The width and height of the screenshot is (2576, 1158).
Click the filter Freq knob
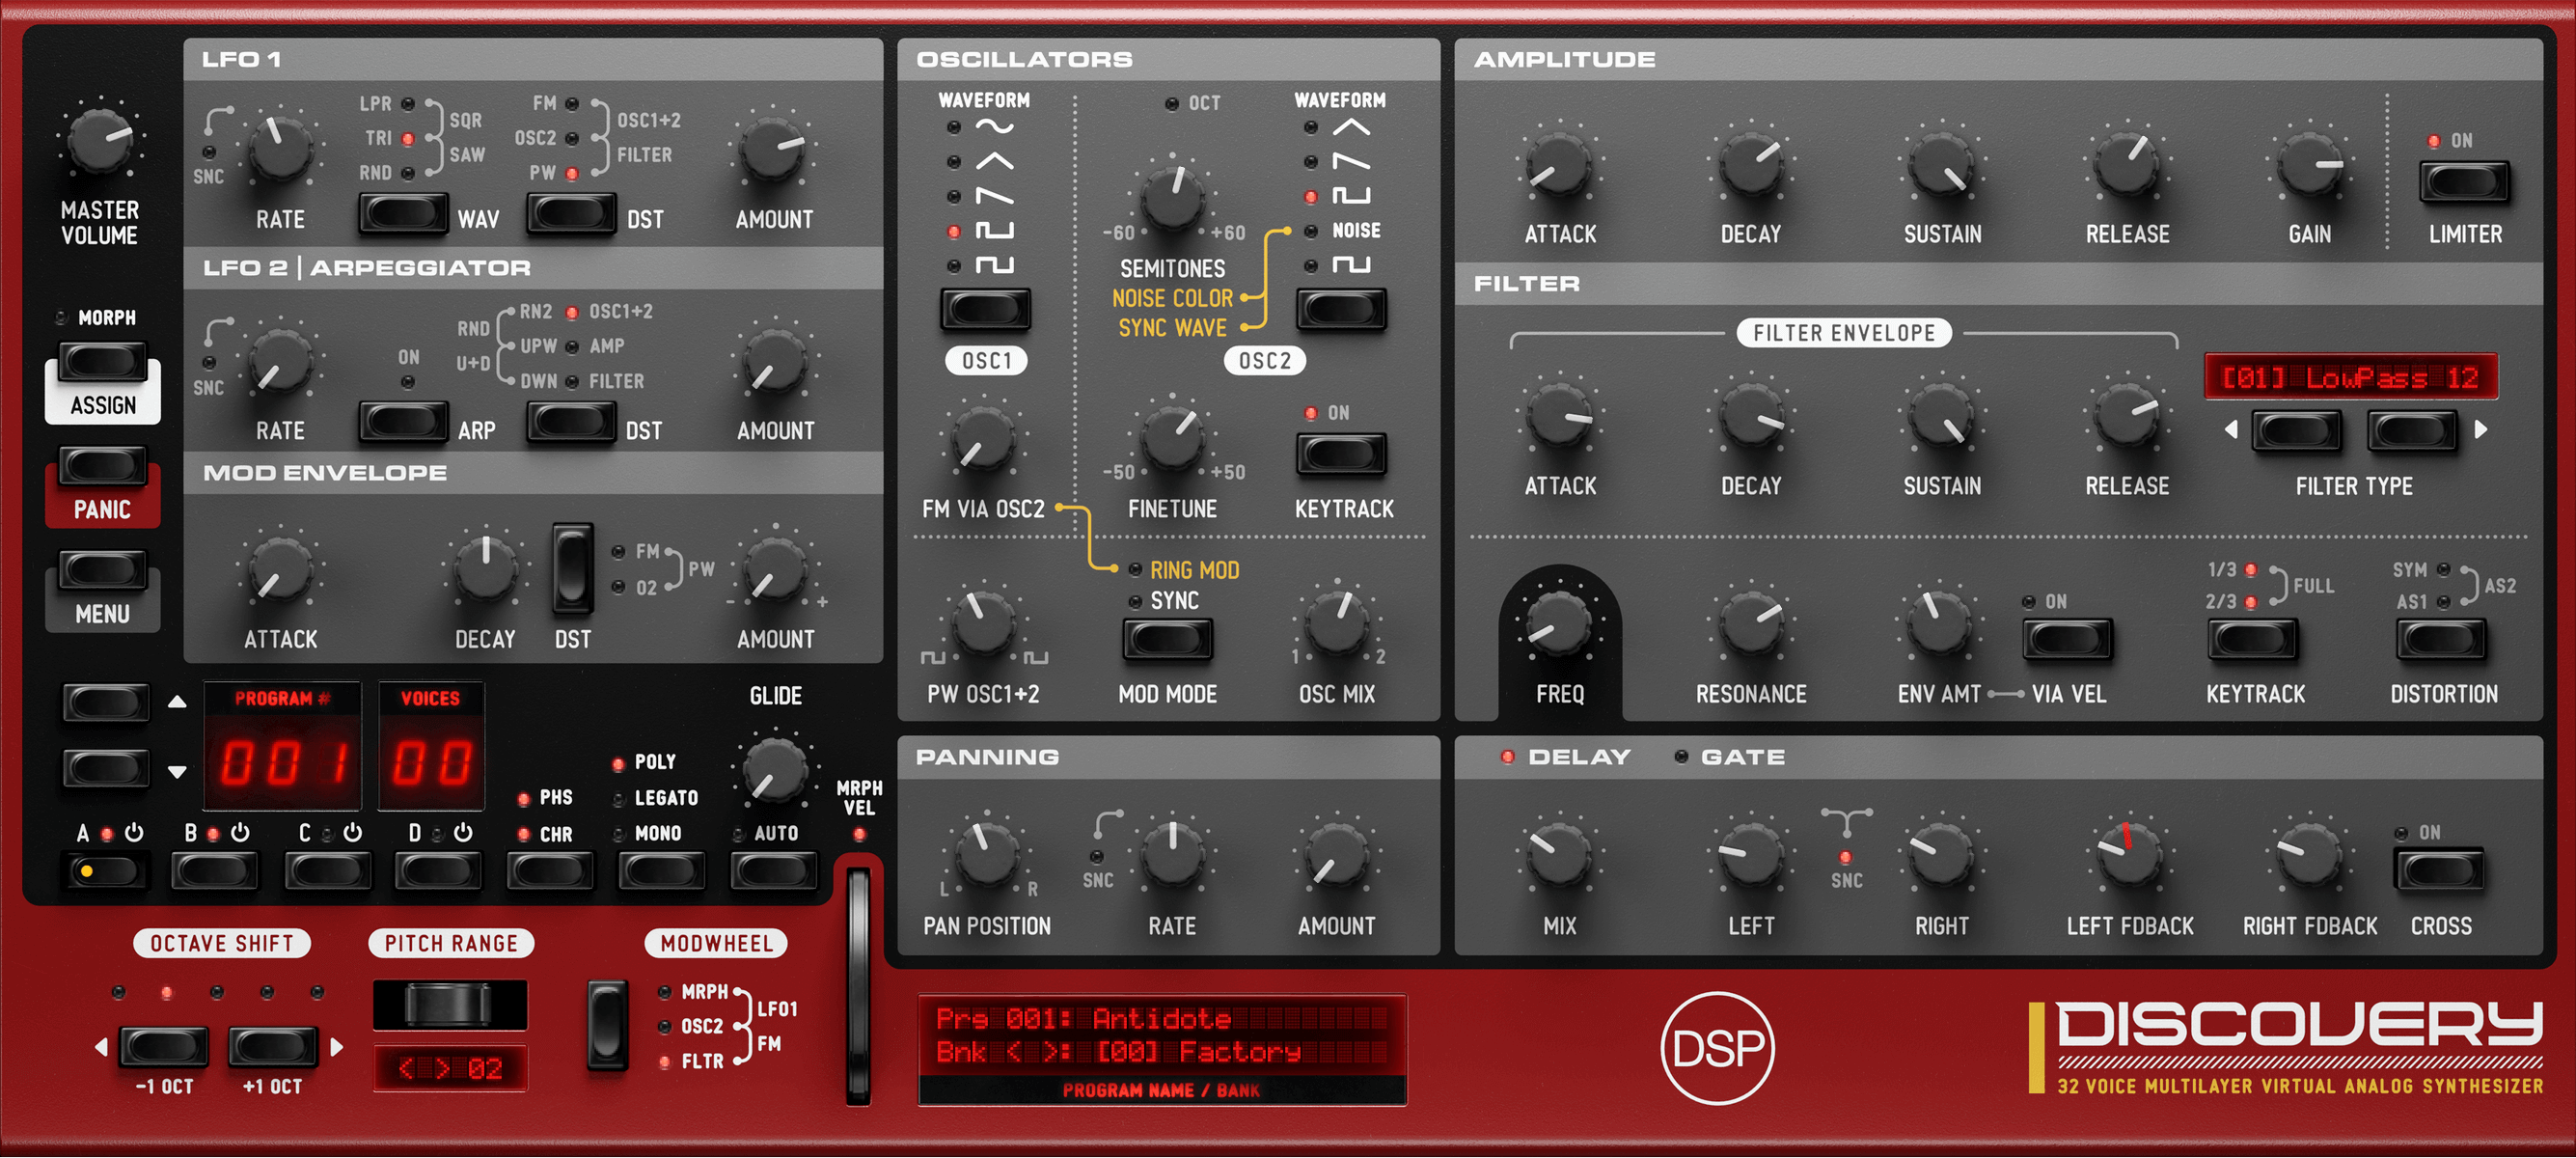click(x=1559, y=625)
